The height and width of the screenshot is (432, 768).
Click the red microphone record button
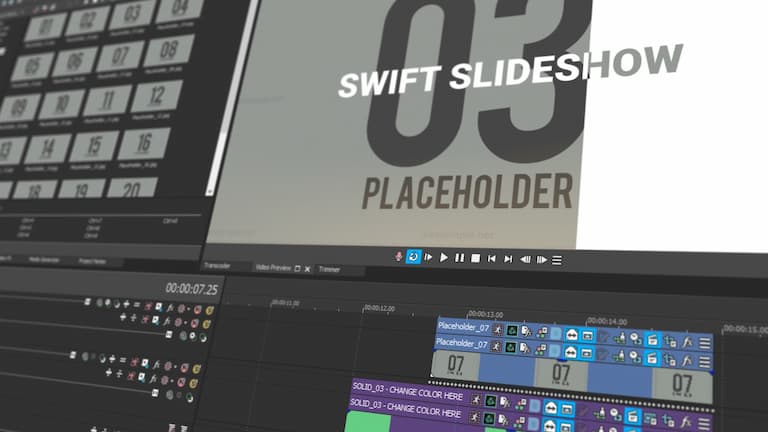point(399,256)
